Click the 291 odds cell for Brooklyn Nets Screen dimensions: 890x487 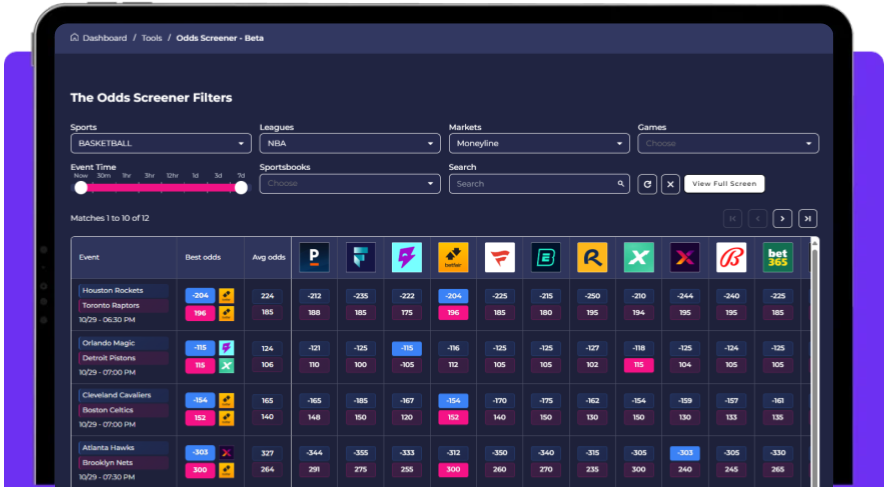[x=314, y=469]
